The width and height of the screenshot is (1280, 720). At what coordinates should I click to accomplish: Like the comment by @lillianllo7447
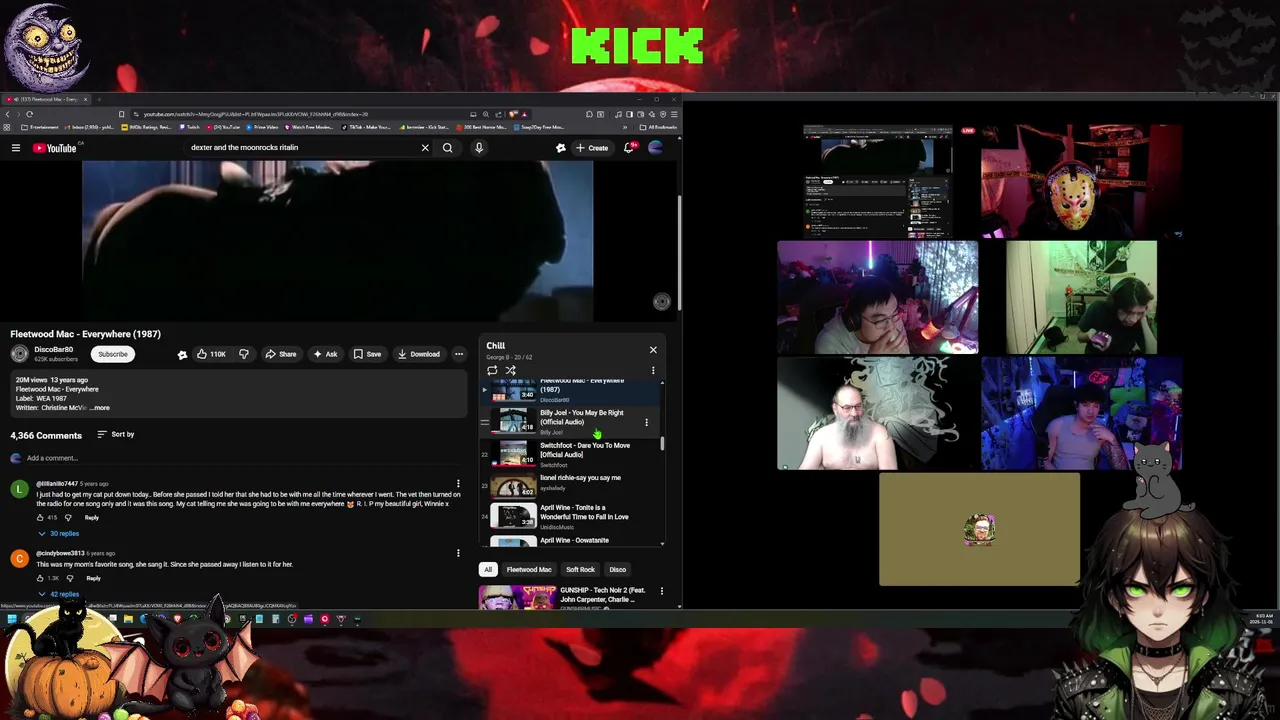coord(41,517)
